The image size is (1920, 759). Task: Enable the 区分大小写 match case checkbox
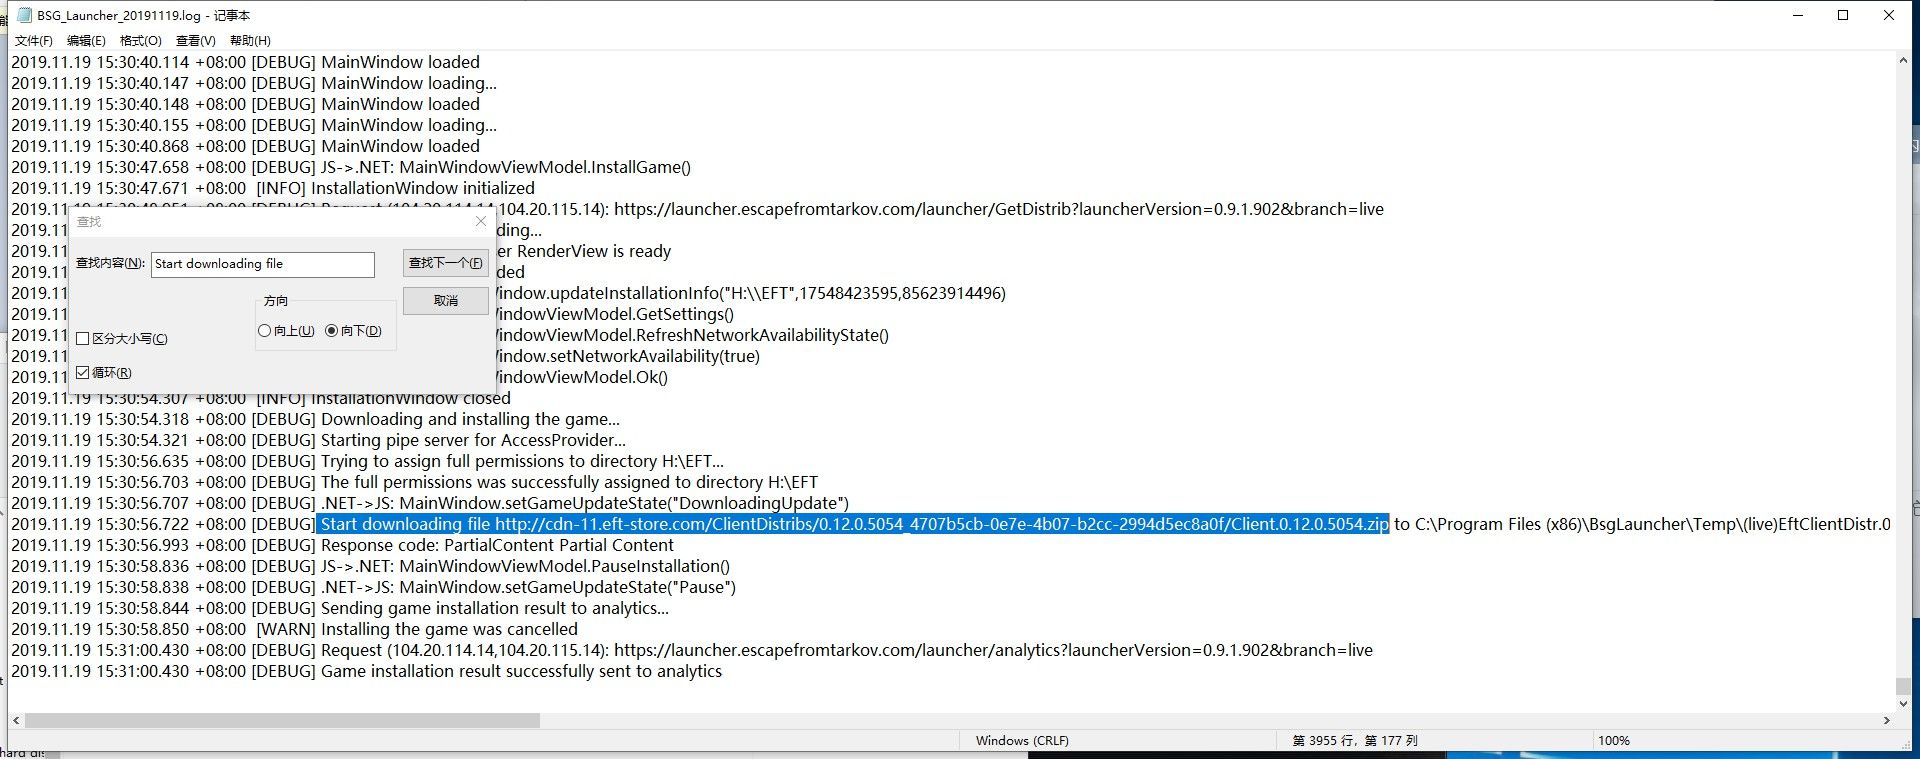tap(83, 339)
